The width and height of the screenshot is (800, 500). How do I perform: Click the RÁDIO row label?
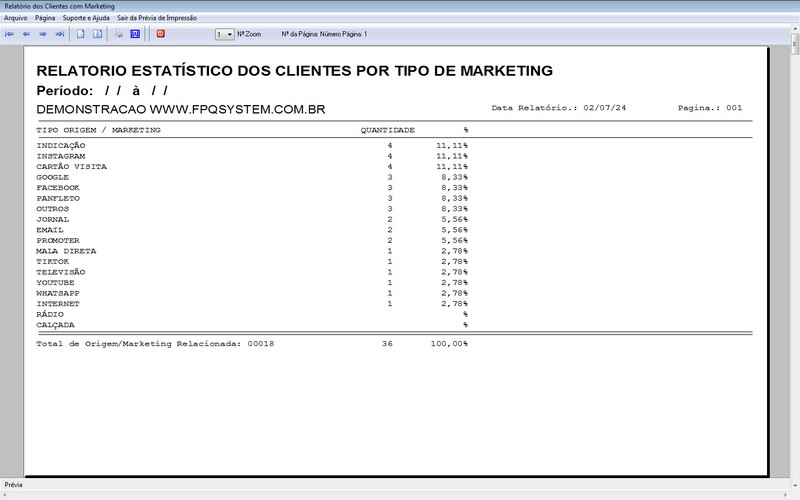coord(50,314)
